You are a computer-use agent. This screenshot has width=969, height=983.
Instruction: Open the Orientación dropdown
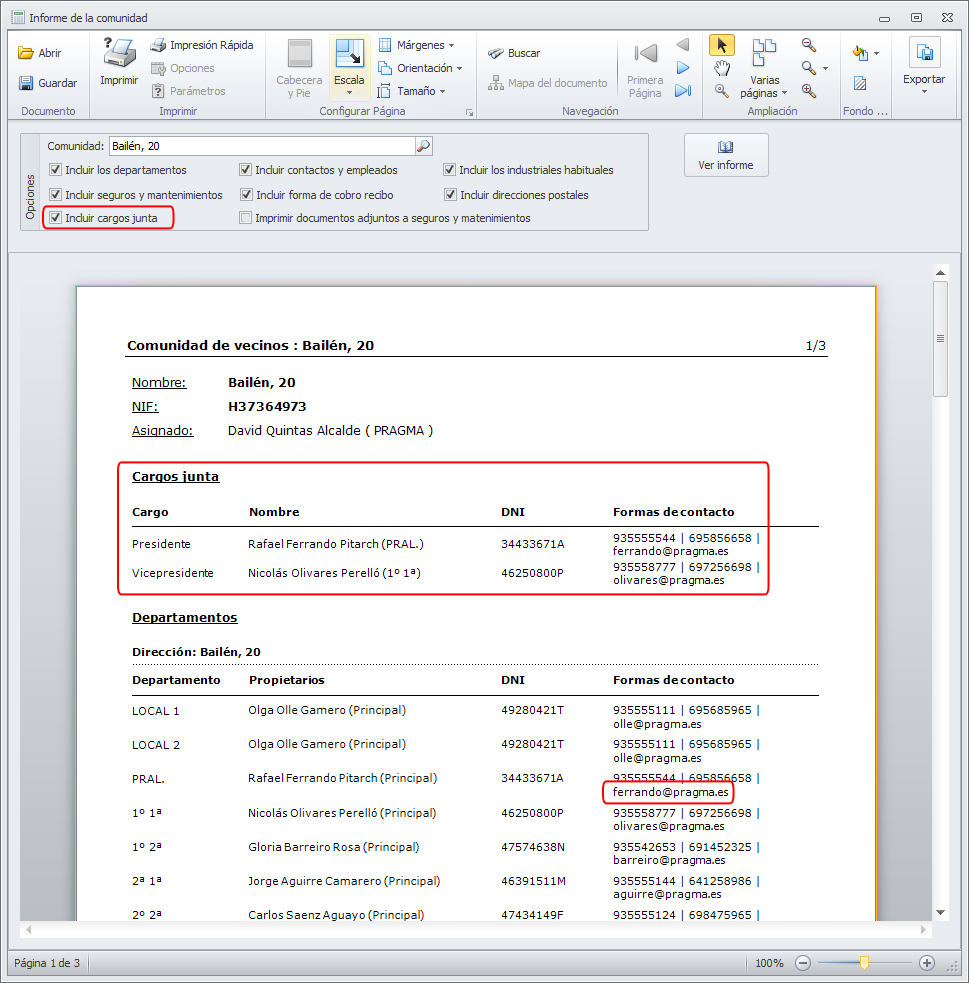421,68
